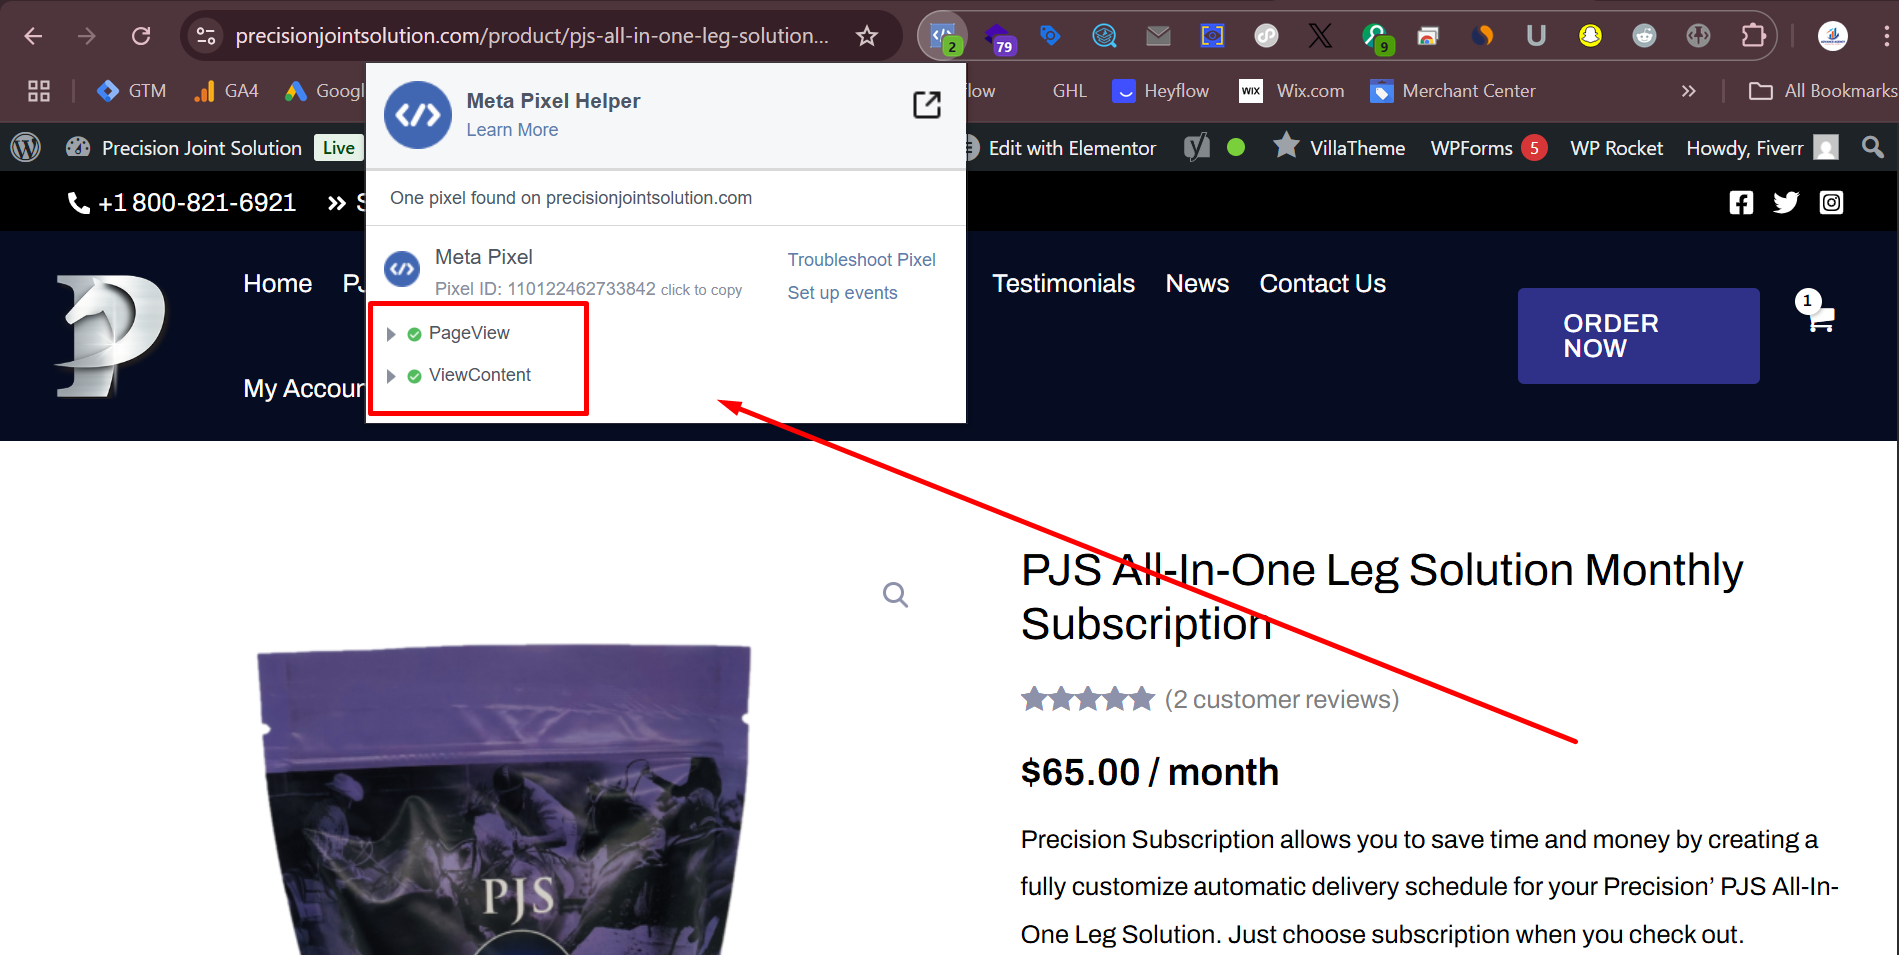This screenshot has height=955, width=1899.
Task: Copy the Pixel ID number
Action: pos(581,289)
